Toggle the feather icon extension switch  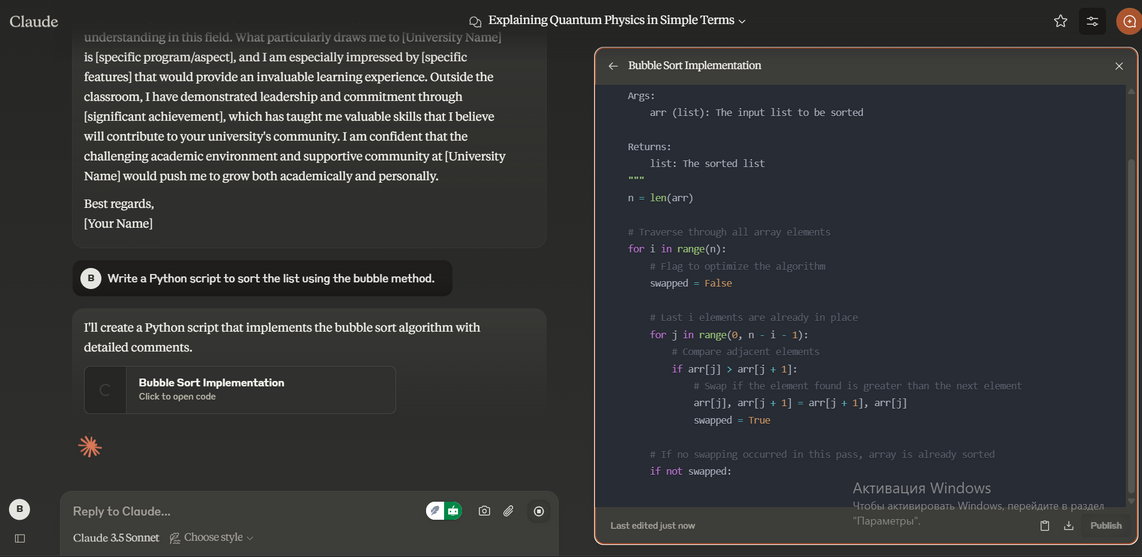435,511
